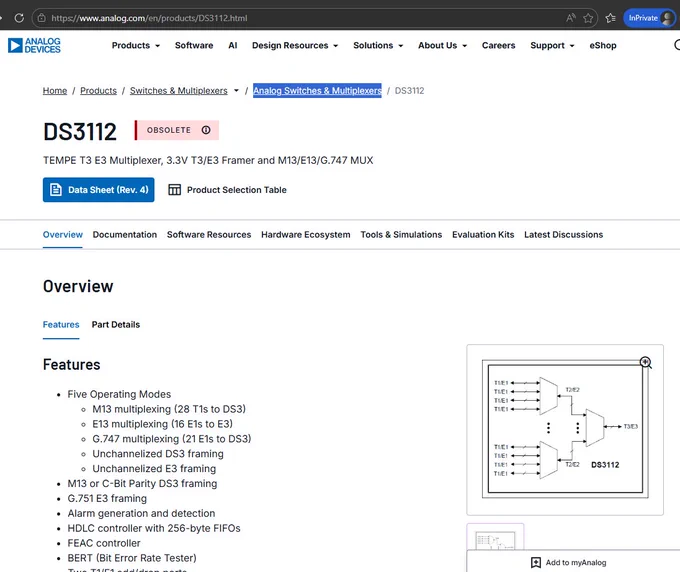680x572 pixels.
Task: Select the Features sub-tab
Action: click(61, 325)
